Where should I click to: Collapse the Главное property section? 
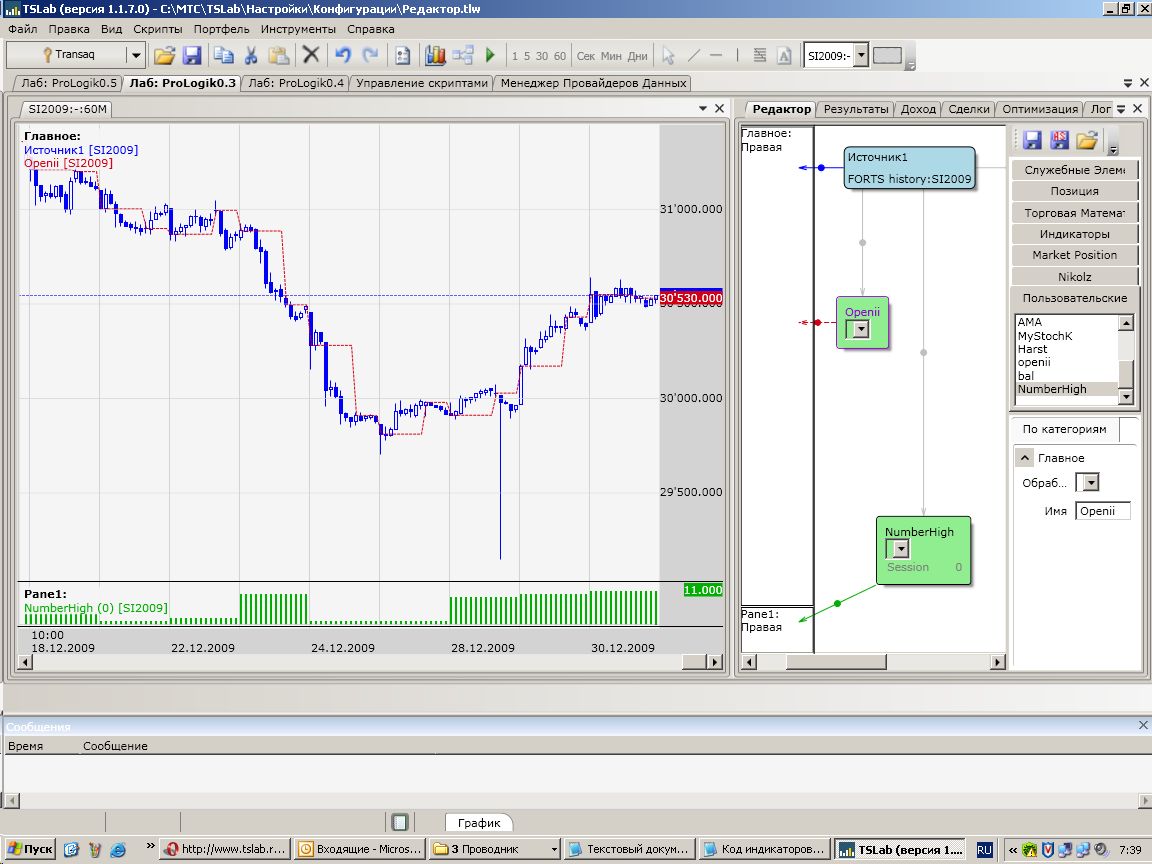pos(1024,458)
